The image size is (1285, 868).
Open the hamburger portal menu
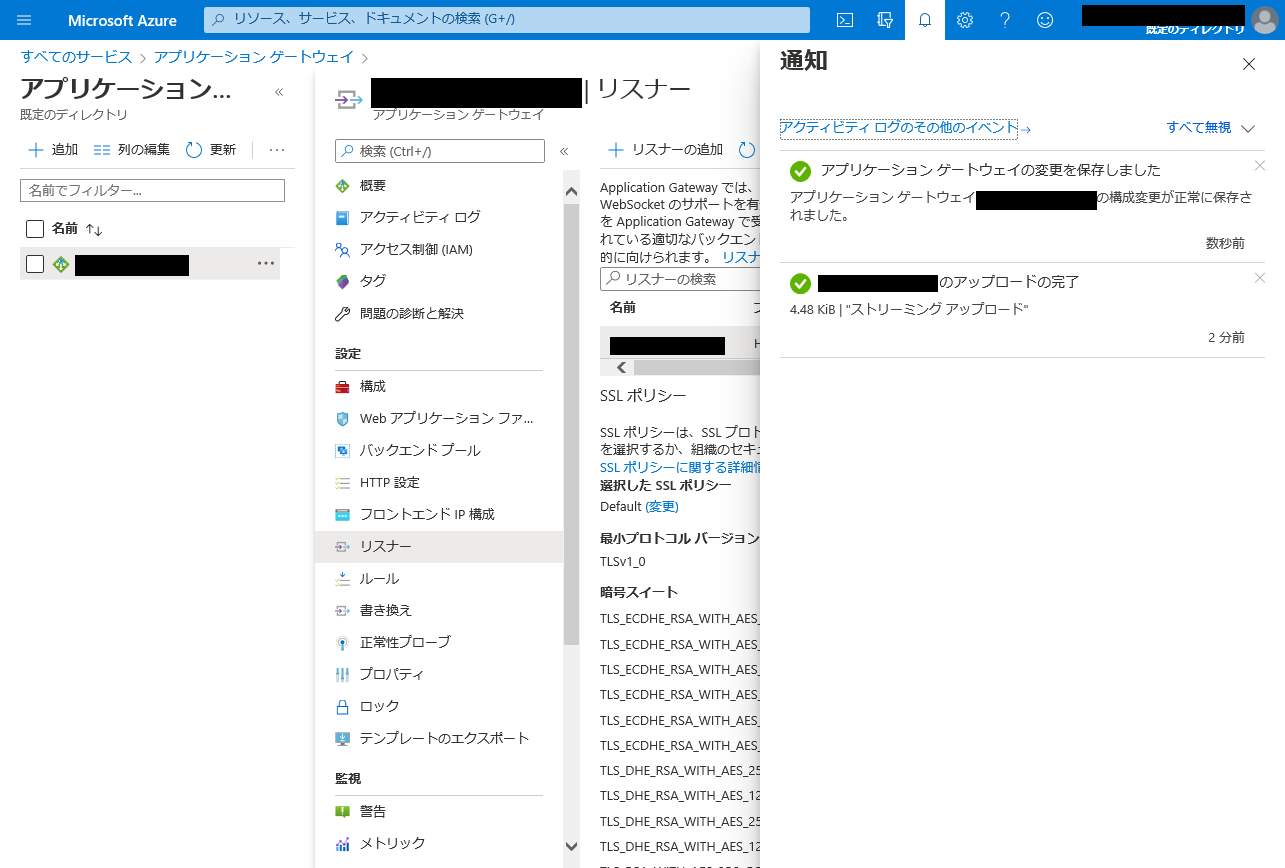point(25,20)
